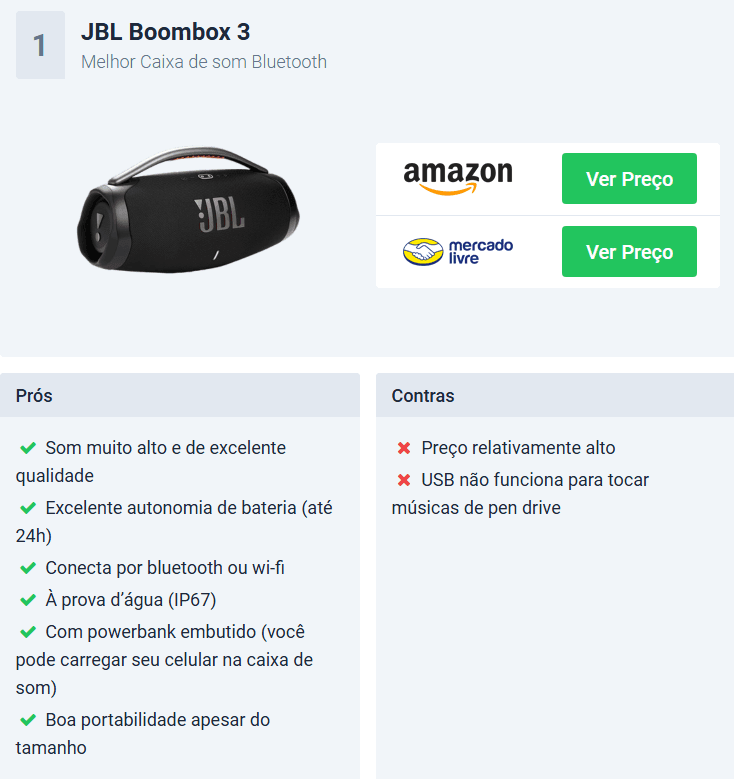Click the Preço relativamente alto text
Screen dimensions: 734x779
[x=518, y=448]
